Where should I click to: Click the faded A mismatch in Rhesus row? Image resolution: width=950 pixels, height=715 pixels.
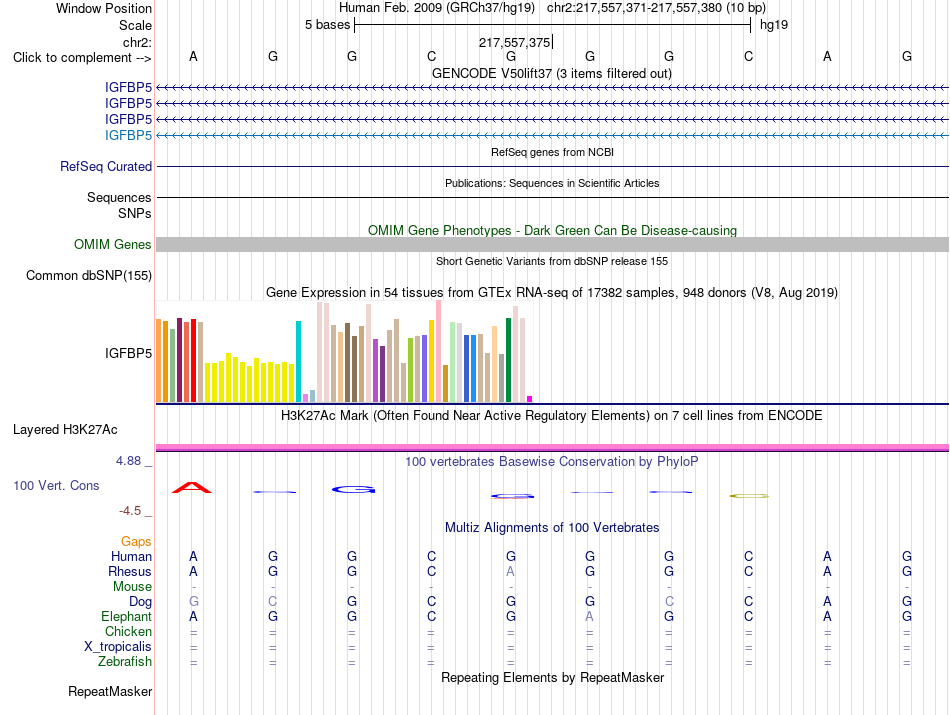pyautogui.click(x=511, y=571)
